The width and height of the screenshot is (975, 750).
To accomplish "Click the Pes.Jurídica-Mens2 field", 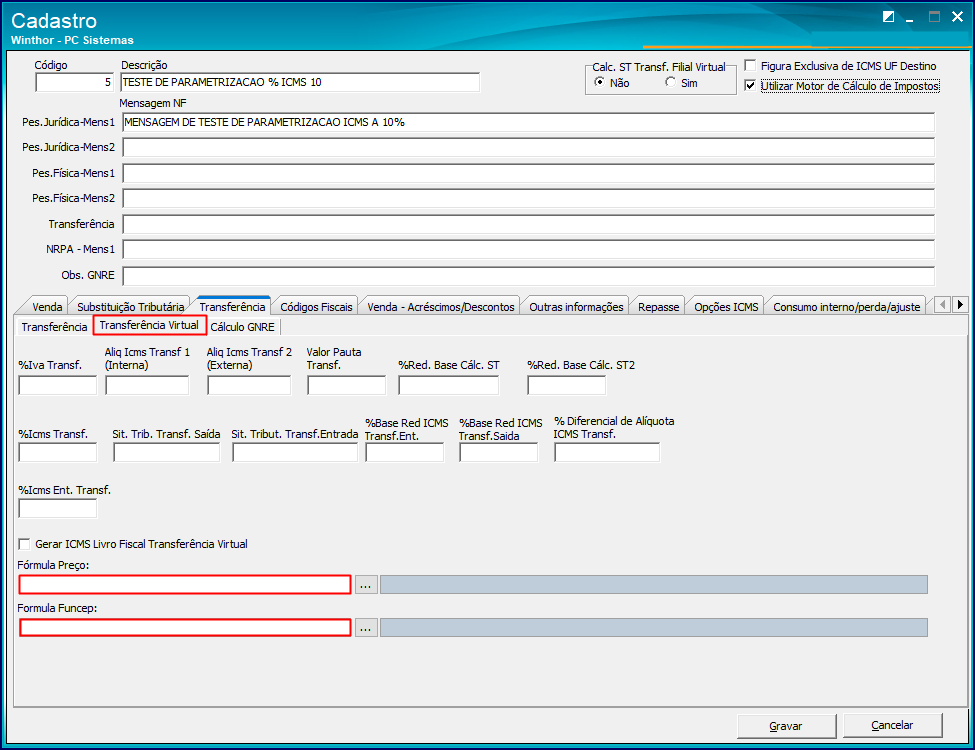I will pyautogui.click(x=529, y=147).
